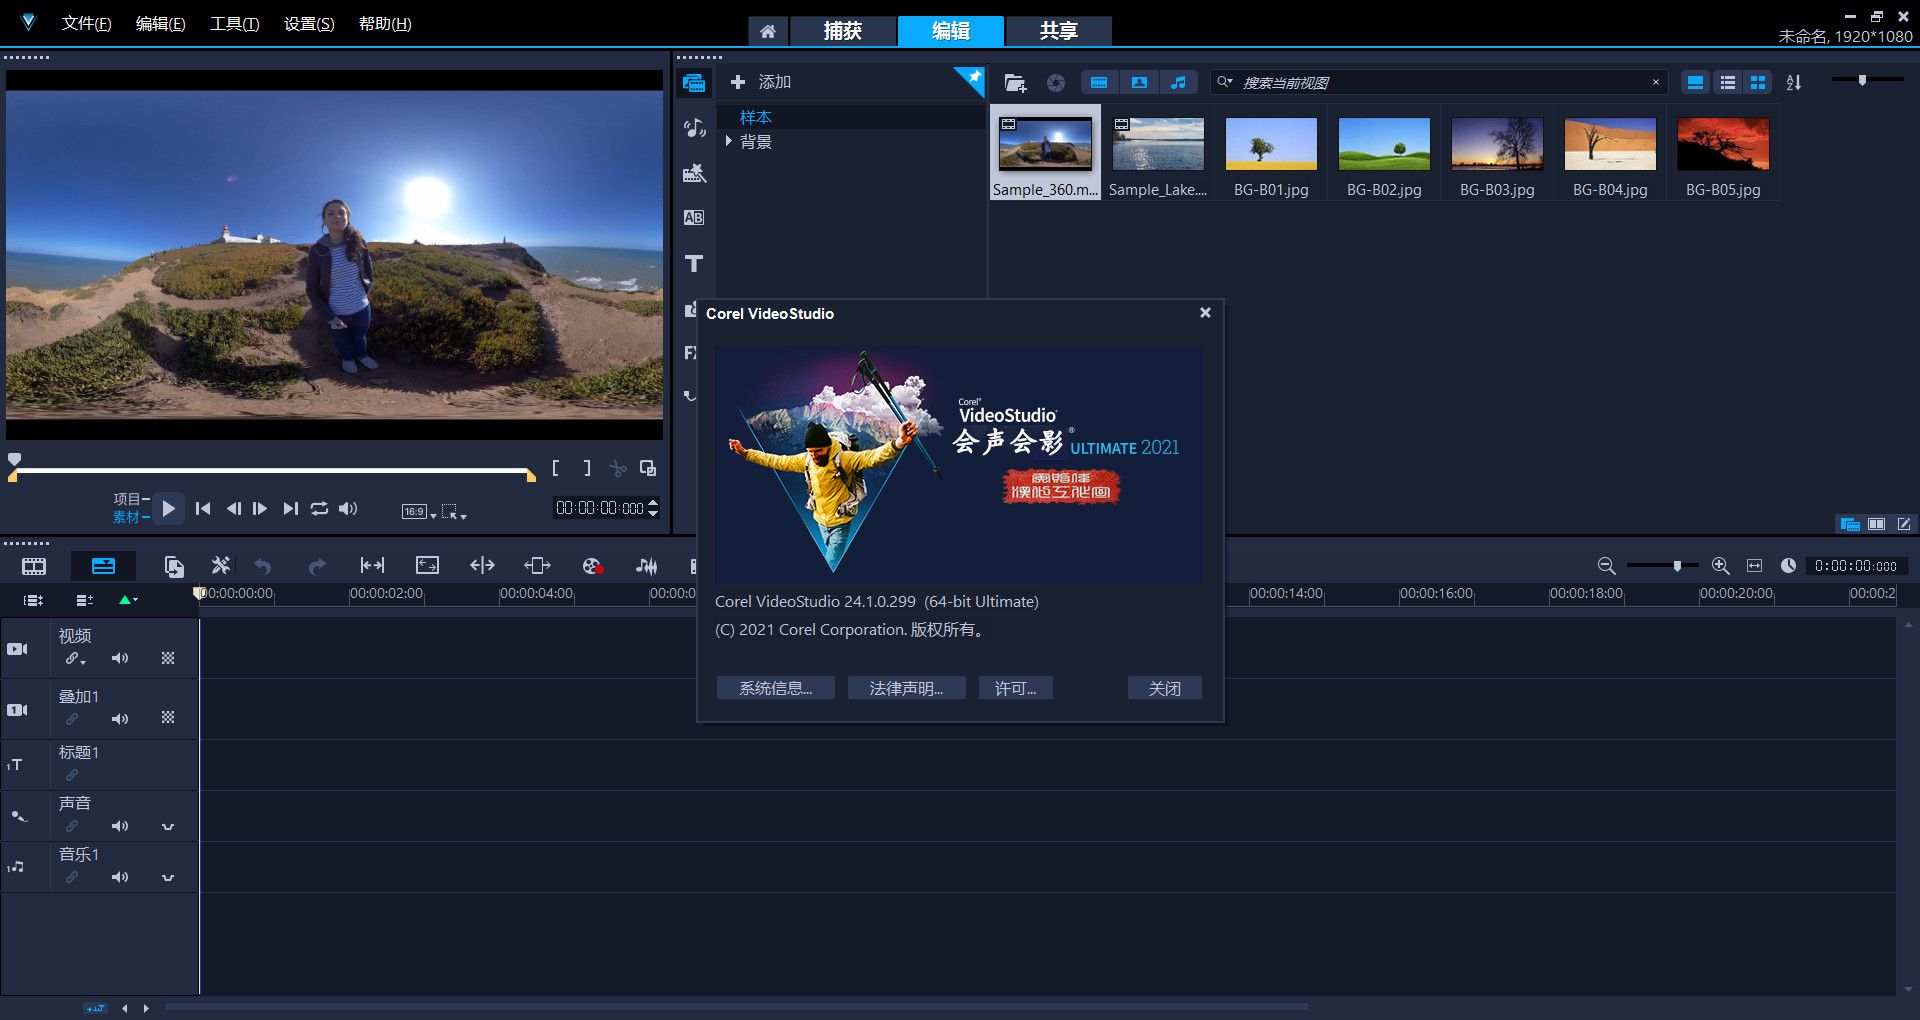
Task: Switch to timeline view
Action: [x=103, y=566]
